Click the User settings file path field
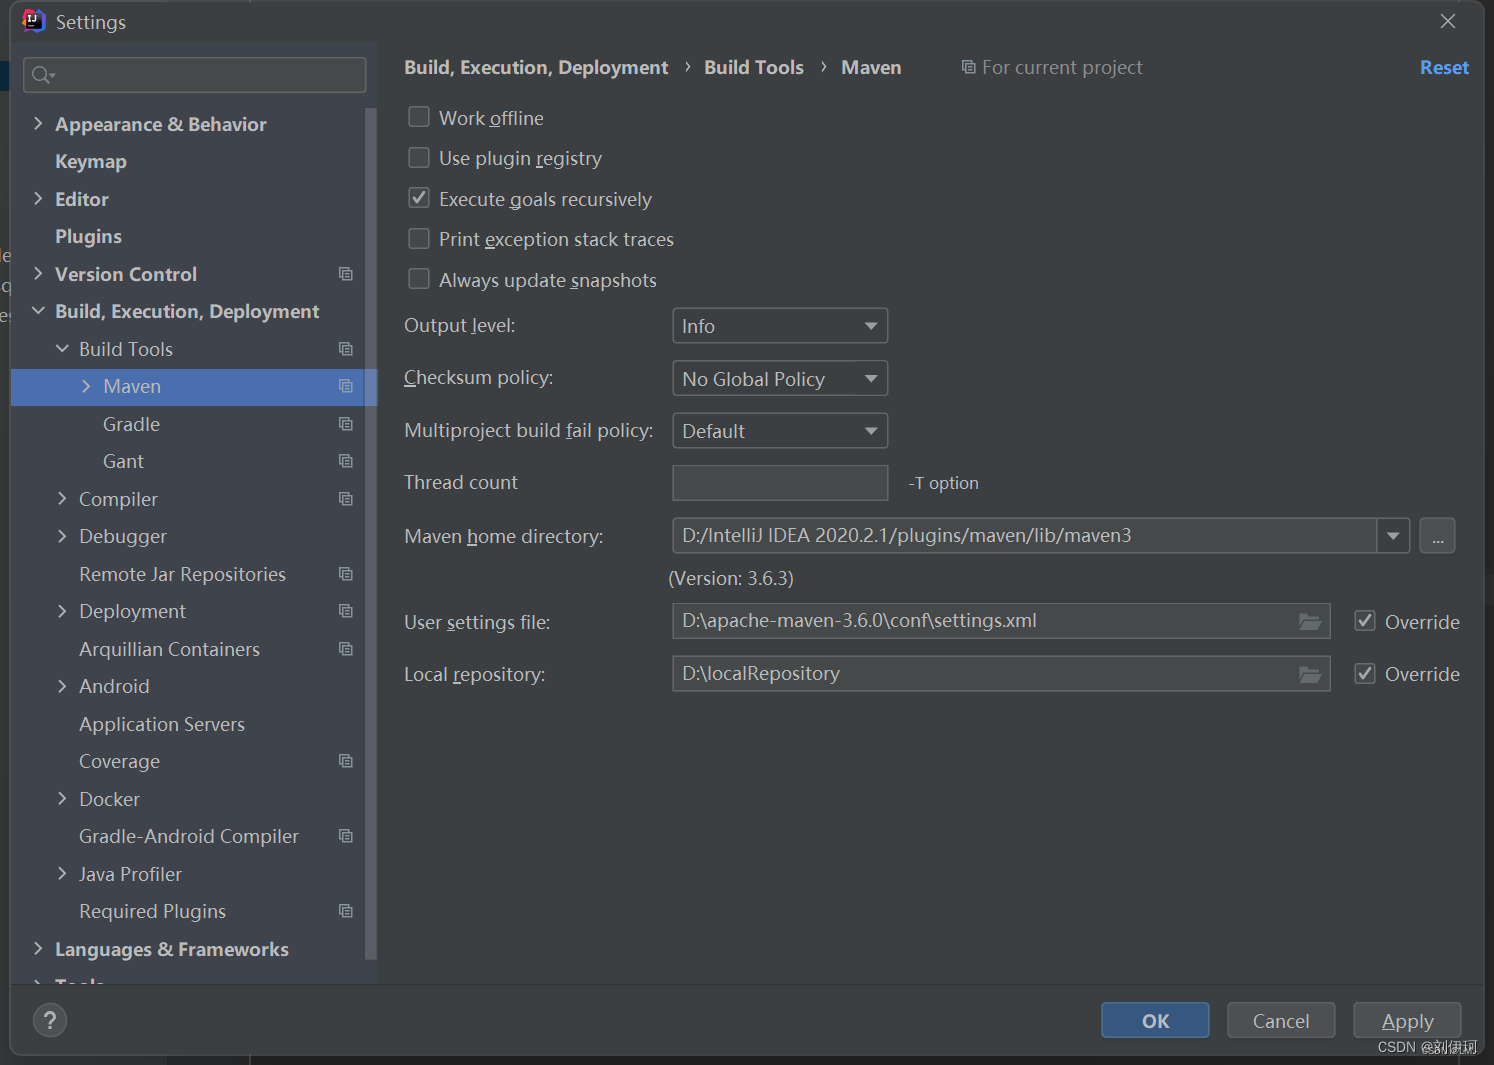Viewport: 1494px width, 1065px height. (x=1001, y=621)
